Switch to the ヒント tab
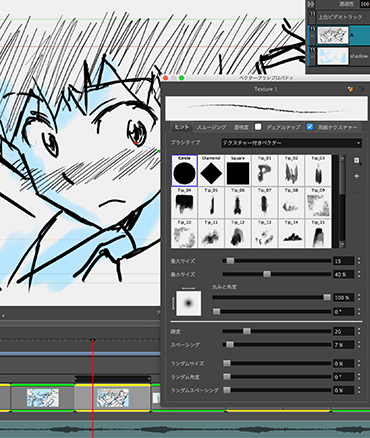 [x=182, y=127]
